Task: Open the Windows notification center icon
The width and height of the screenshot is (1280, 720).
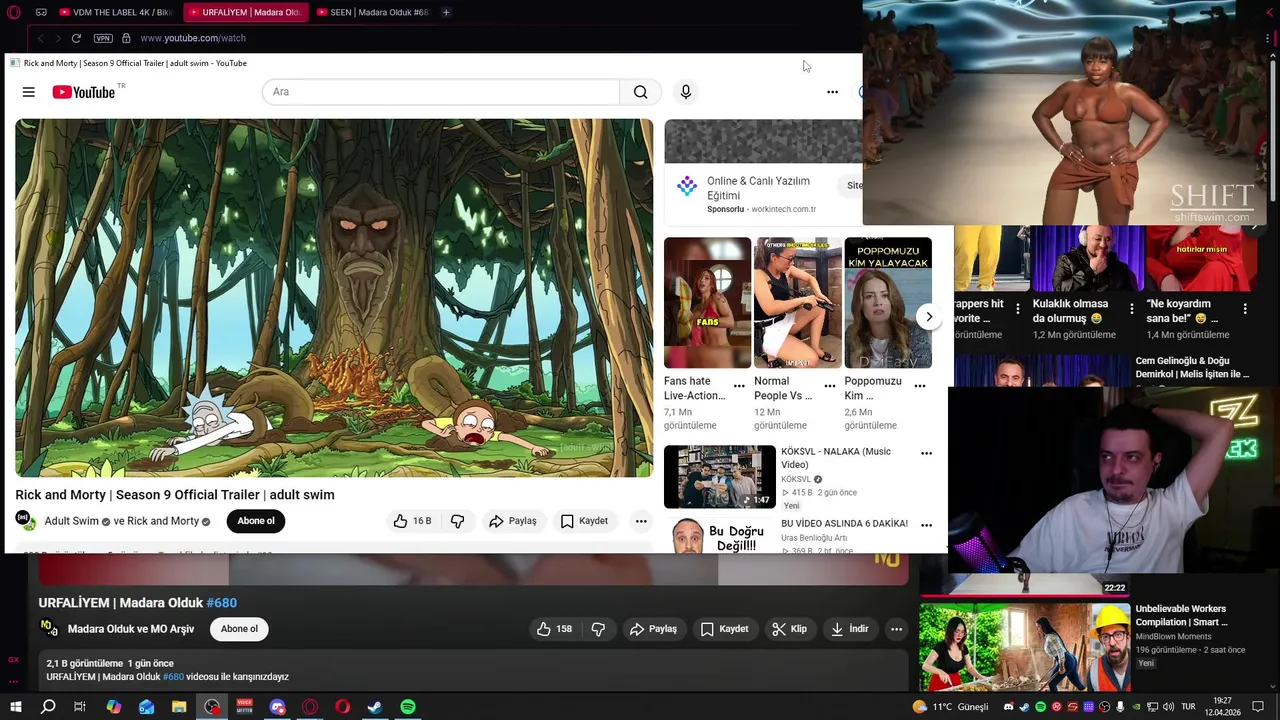Action: [x=1257, y=707]
